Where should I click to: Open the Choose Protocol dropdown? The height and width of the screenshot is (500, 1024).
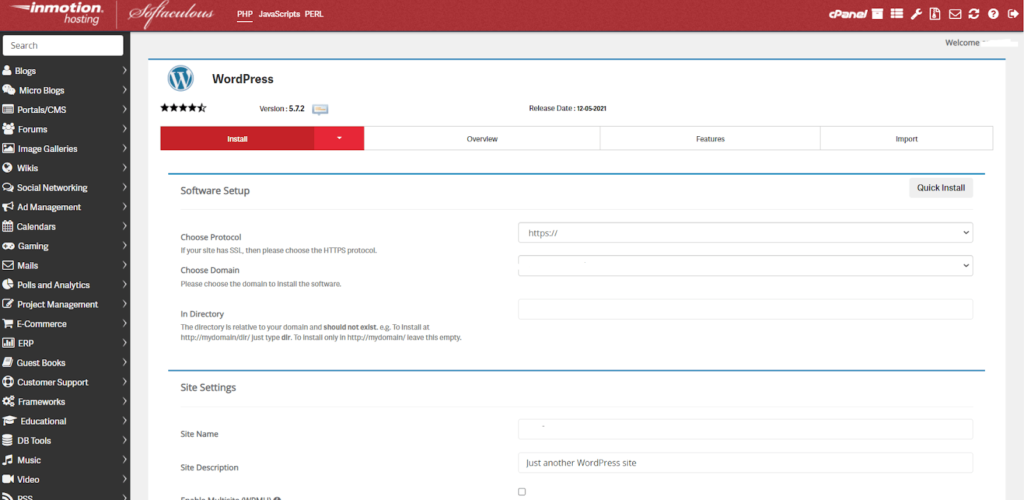pos(745,233)
